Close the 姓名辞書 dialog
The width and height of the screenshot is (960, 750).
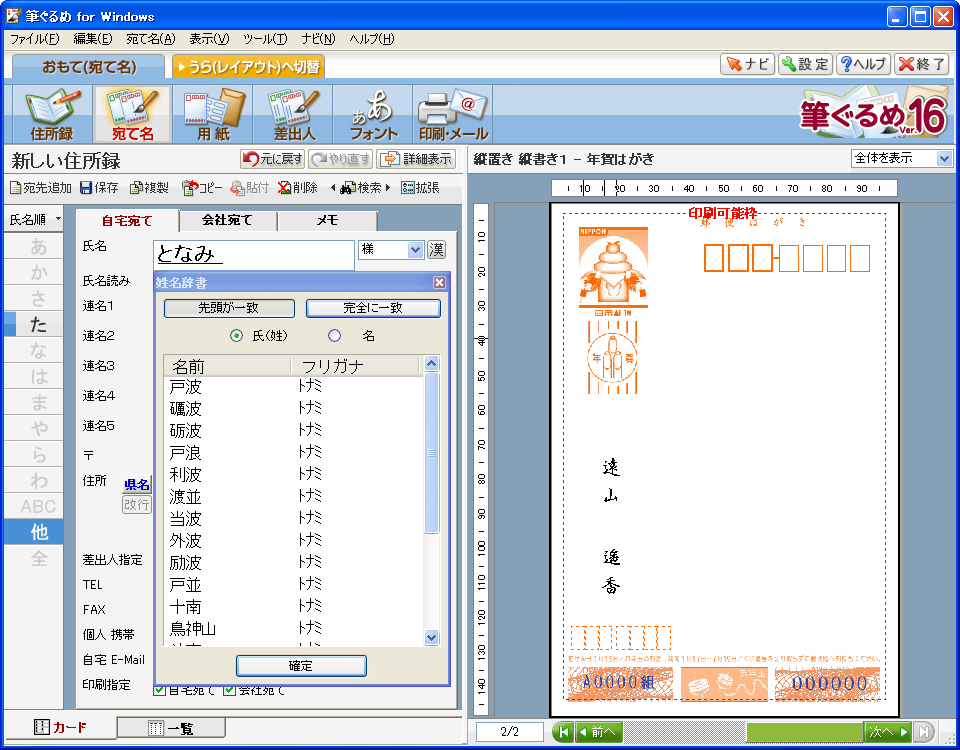click(439, 282)
